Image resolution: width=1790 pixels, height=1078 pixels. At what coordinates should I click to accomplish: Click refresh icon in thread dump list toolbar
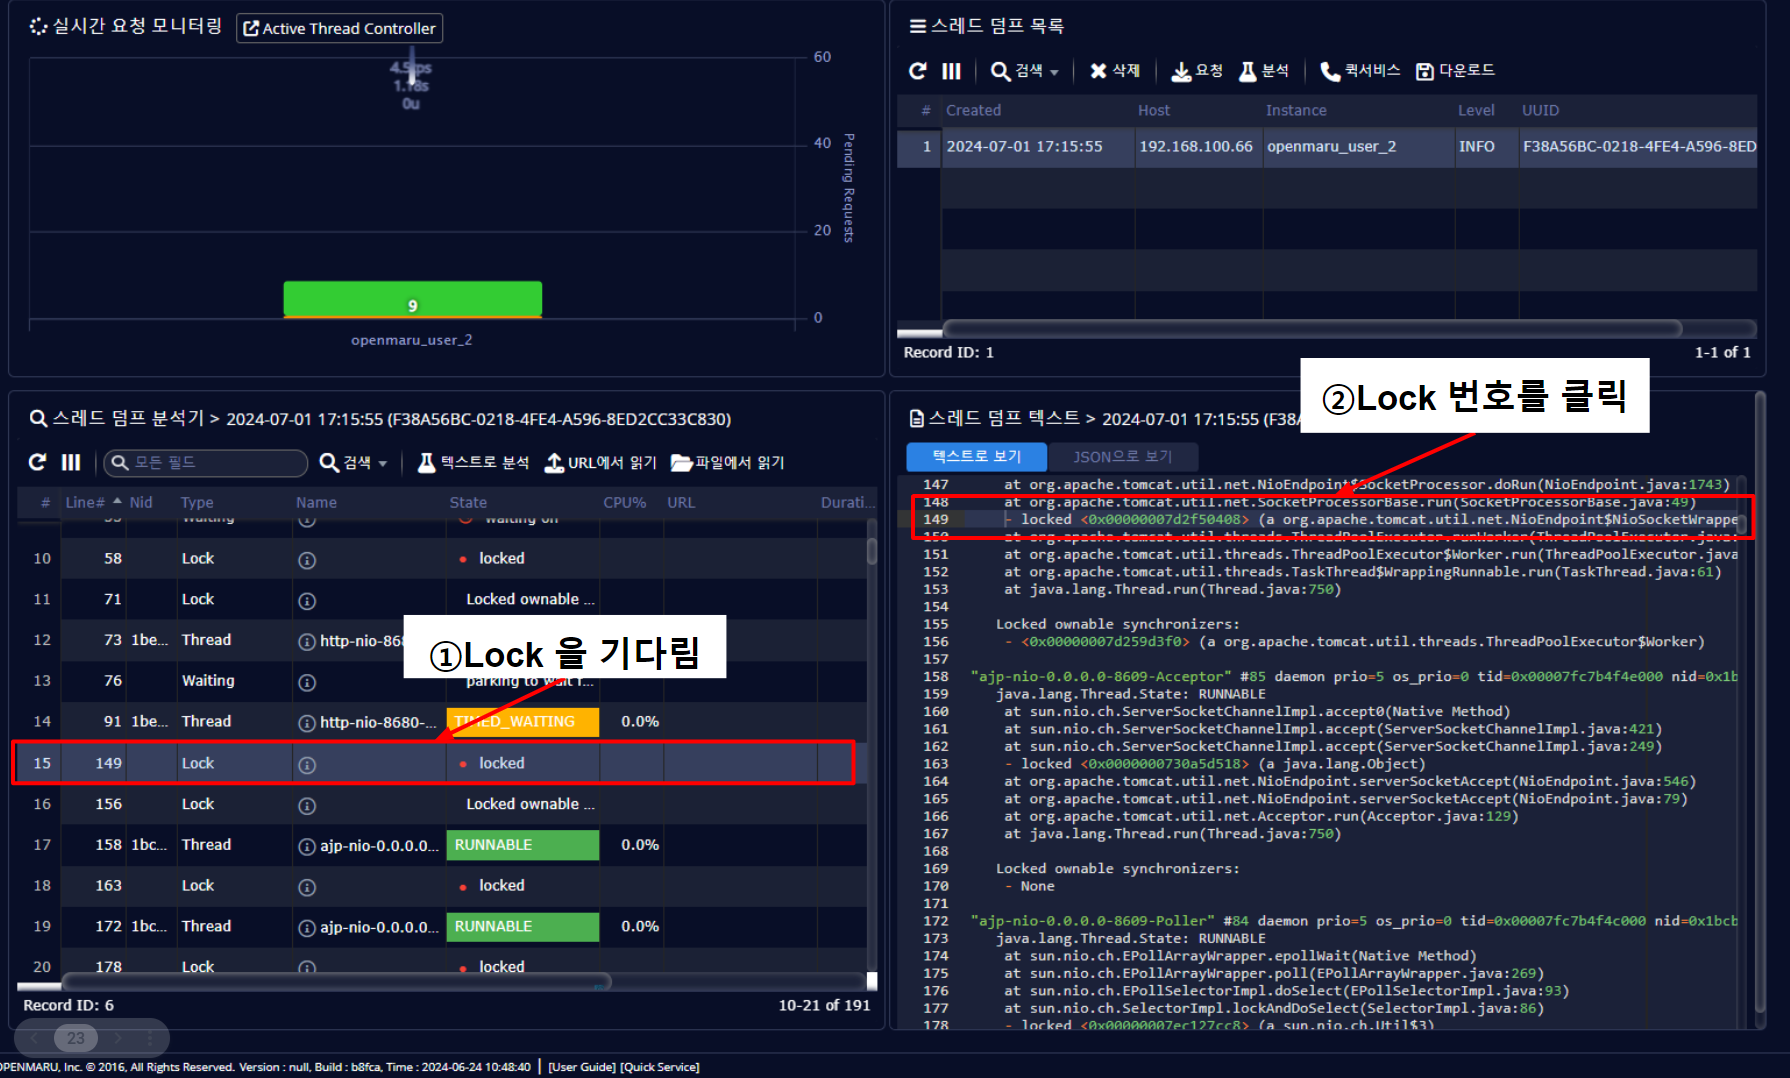click(x=917, y=71)
